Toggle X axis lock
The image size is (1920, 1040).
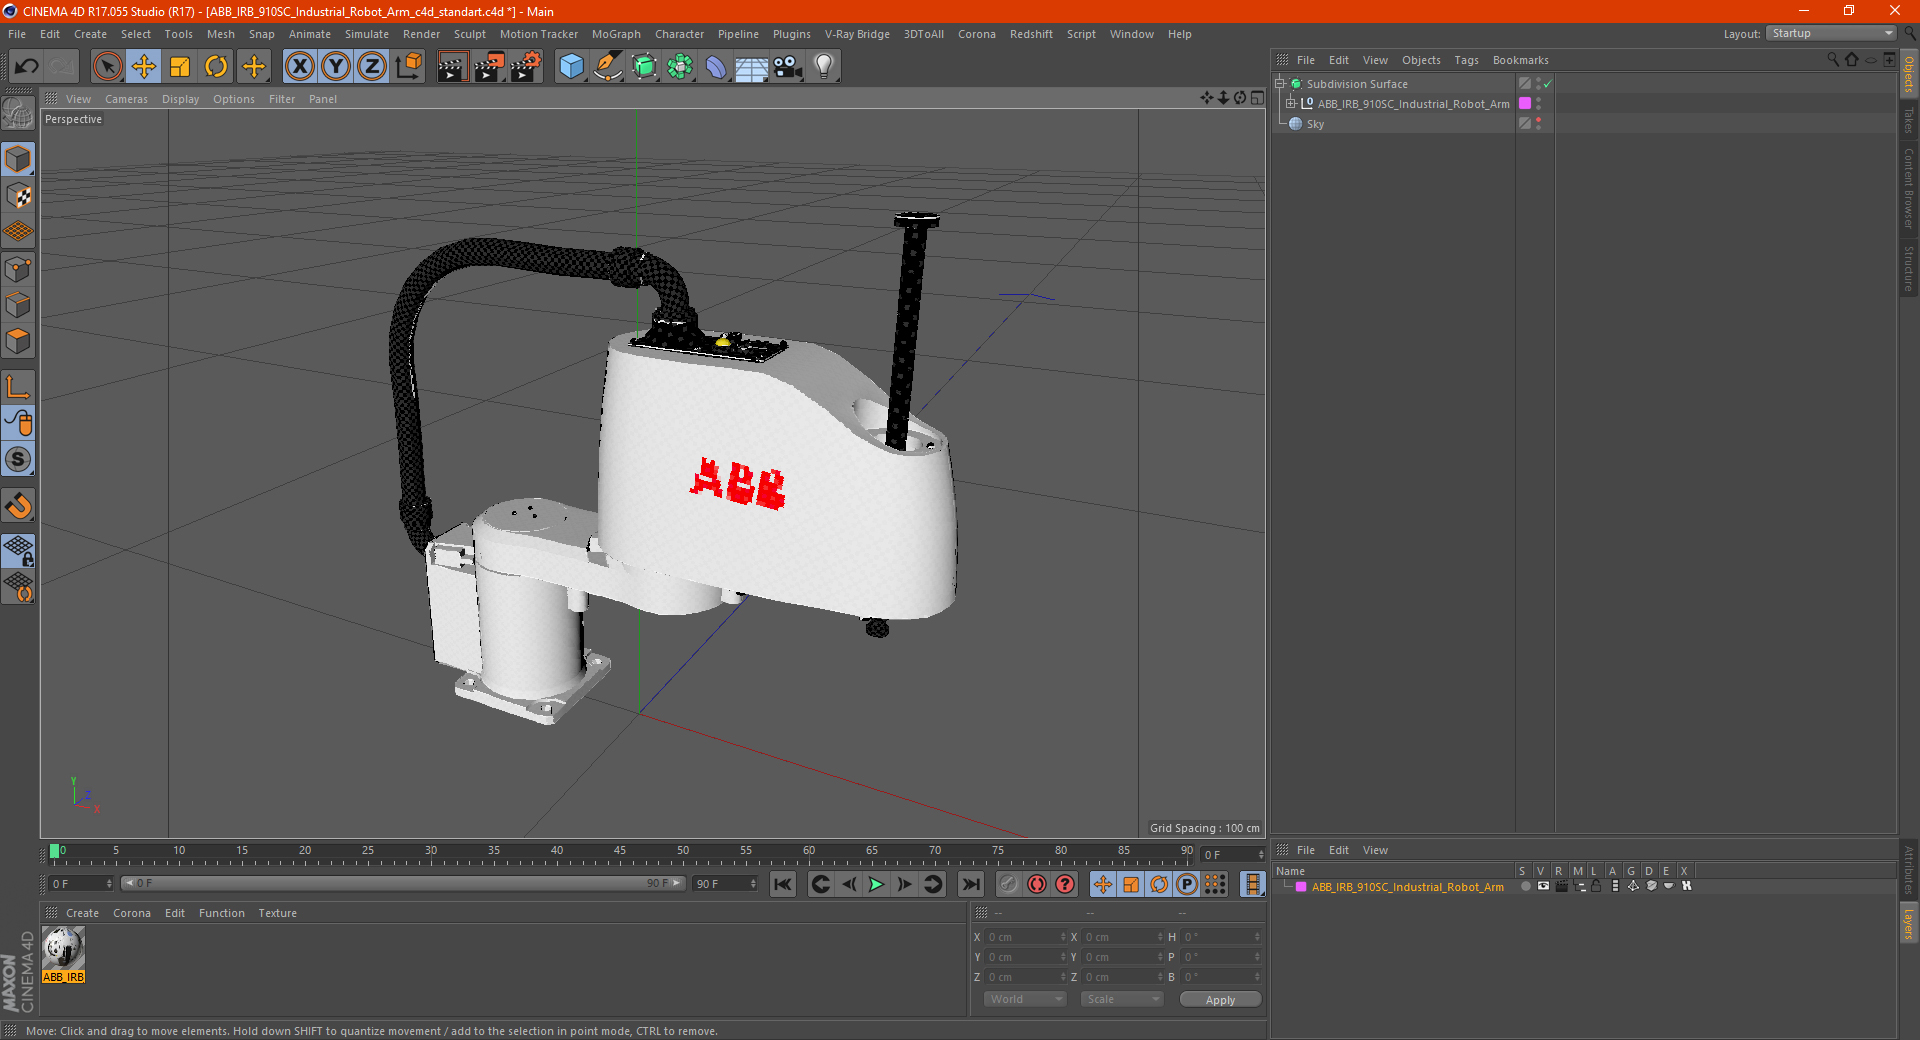299,67
